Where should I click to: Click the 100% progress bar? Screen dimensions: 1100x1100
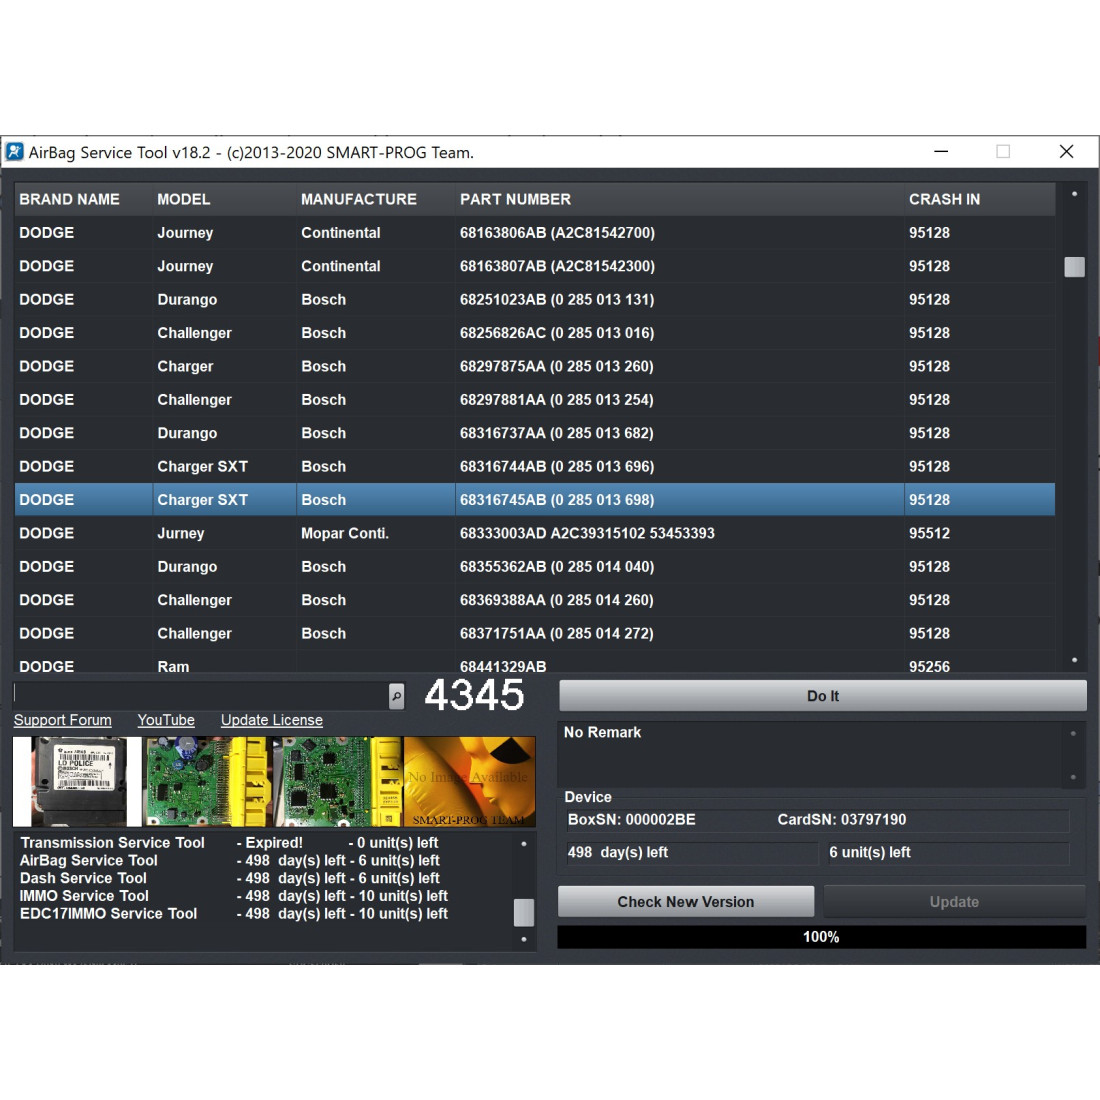(821, 937)
